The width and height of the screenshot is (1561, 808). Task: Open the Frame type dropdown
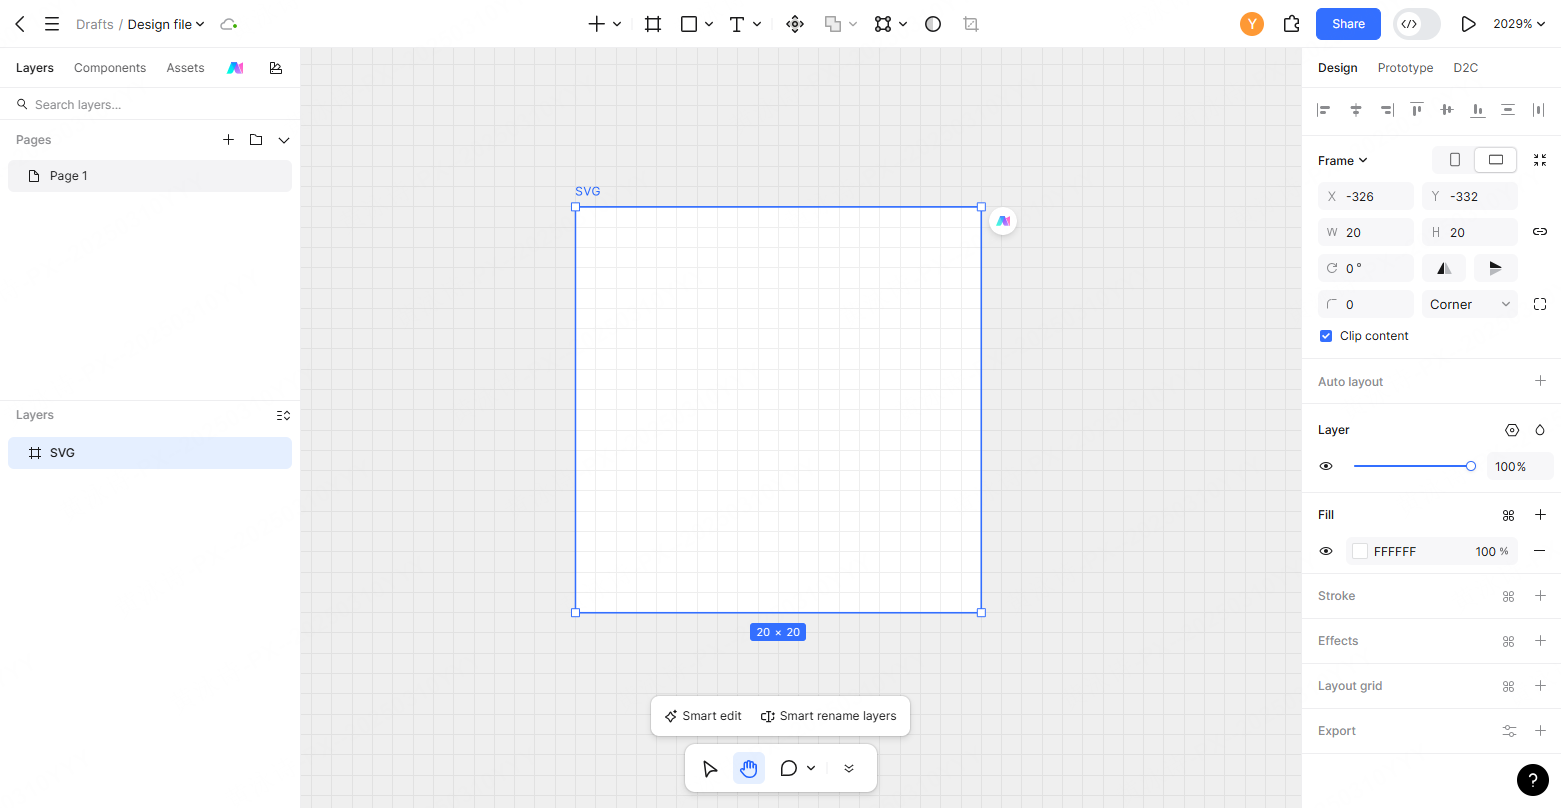(1342, 160)
